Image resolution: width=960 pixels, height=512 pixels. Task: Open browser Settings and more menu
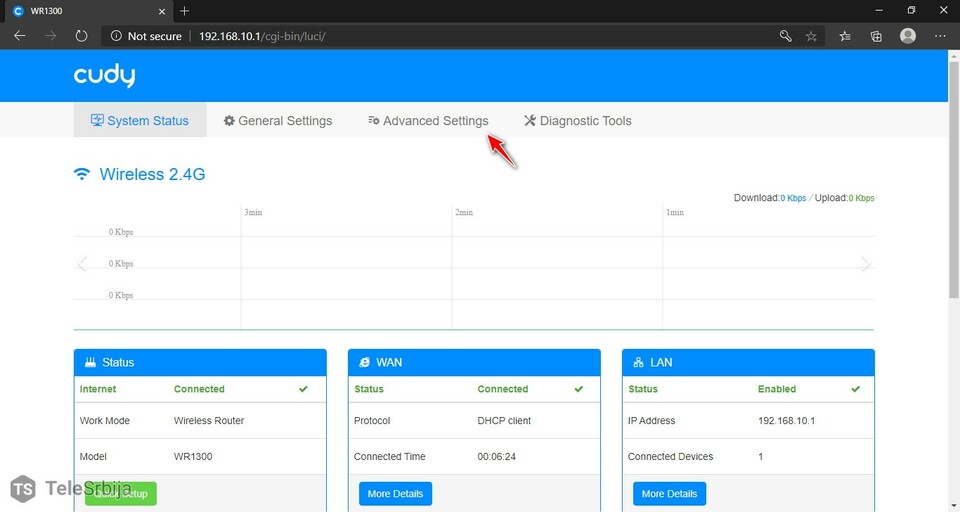[x=940, y=36]
